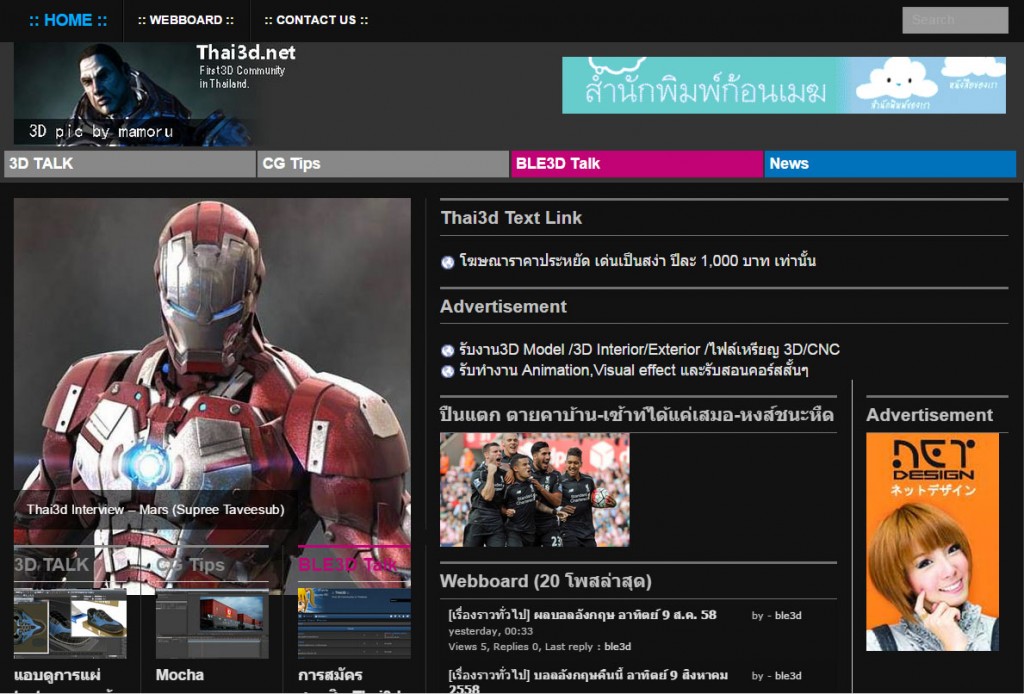Click bullet icon beside 3D Model ad

(447, 351)
